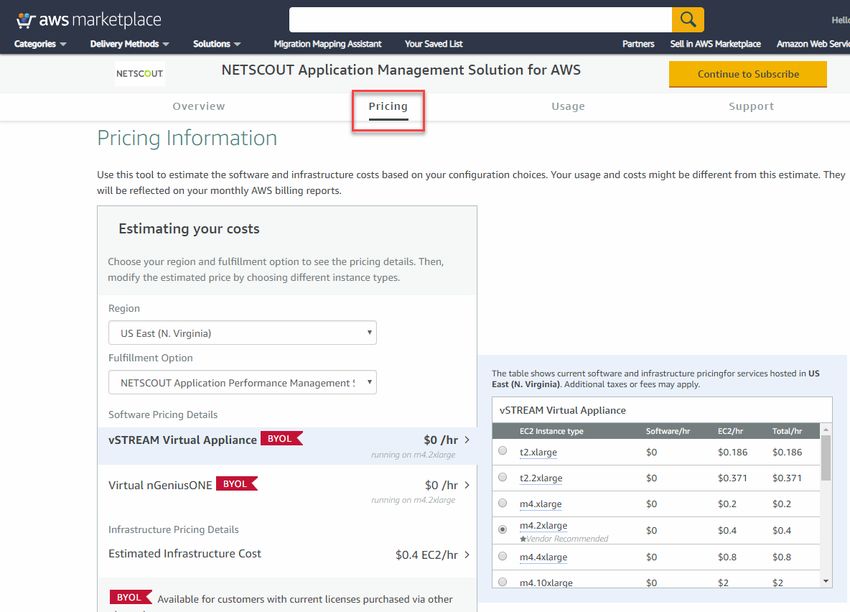The height and width of the screenshot is (612, 850).
Task: Click the pricing table scroll up arrow
Action: [x=826, y=429]
